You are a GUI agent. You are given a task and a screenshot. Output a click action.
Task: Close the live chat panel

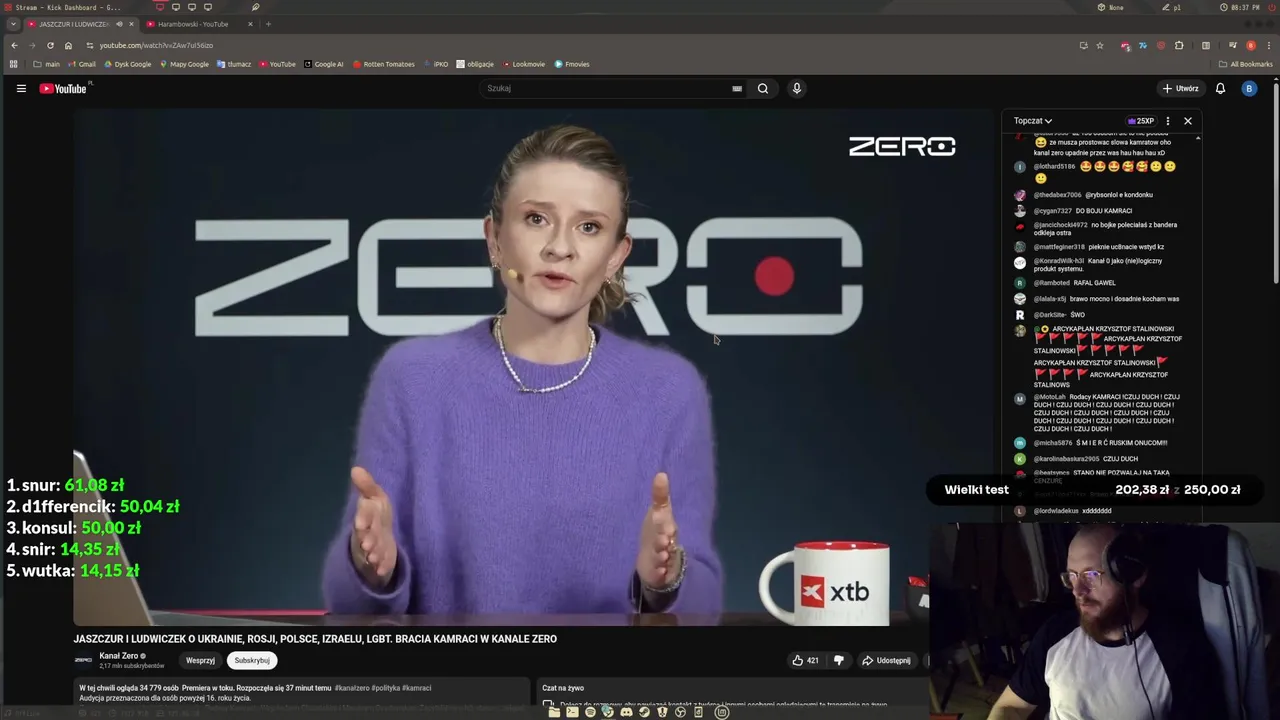coord(1188,121)
